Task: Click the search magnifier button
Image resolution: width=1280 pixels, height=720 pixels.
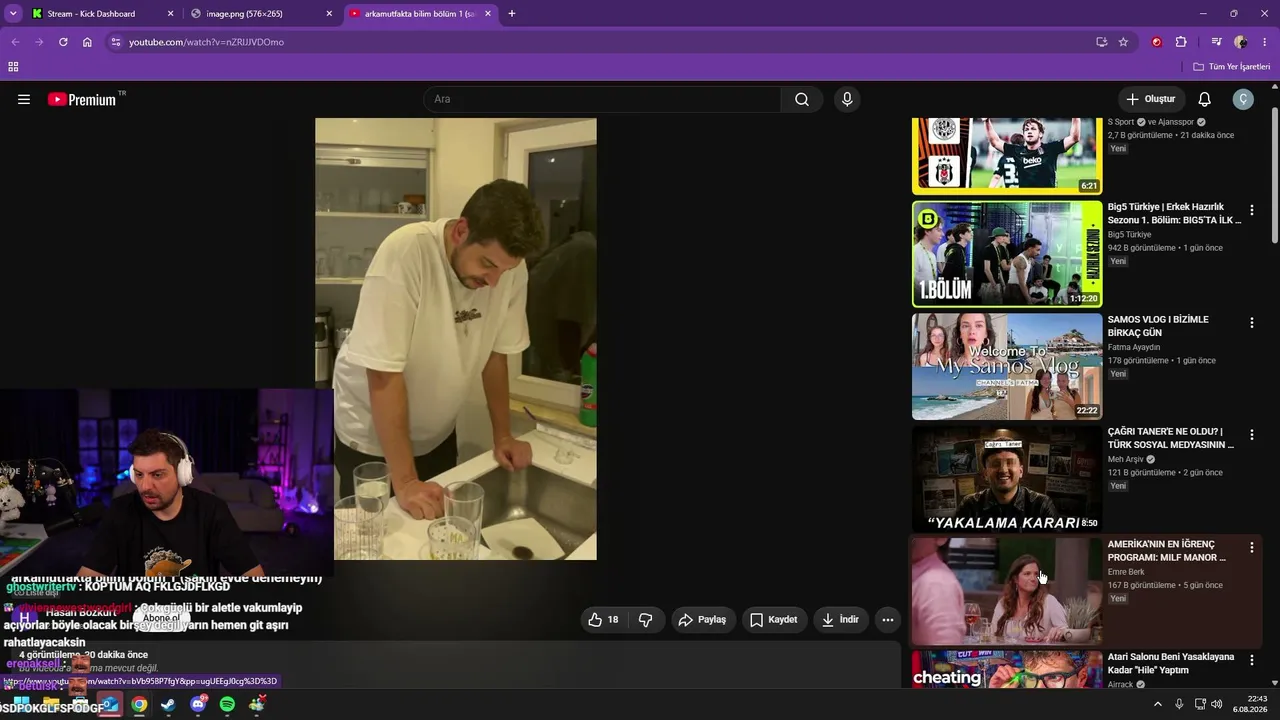Action: [x=802, y=99]
